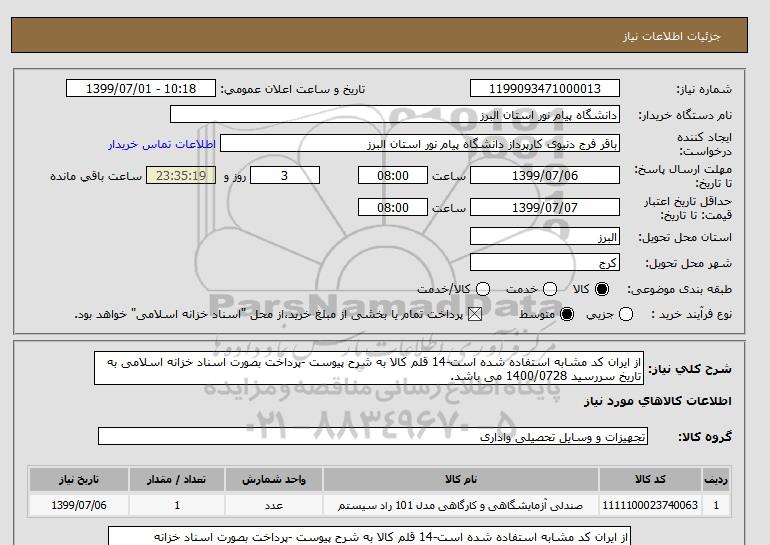Click the تعداد / مقدار column header
770x545 pixels.
177,479
